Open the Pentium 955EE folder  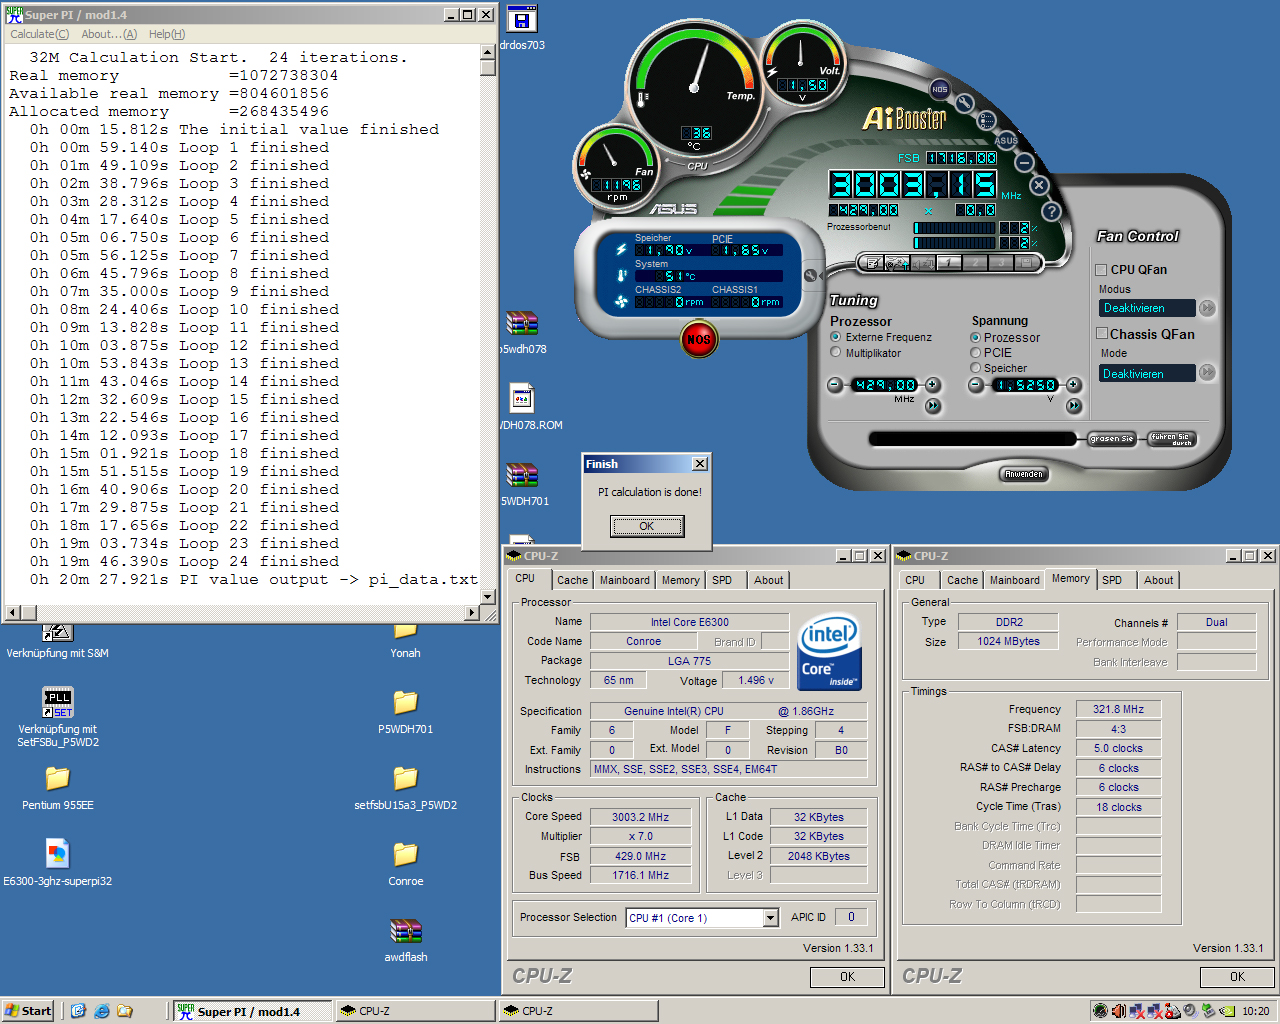[58, 778]
